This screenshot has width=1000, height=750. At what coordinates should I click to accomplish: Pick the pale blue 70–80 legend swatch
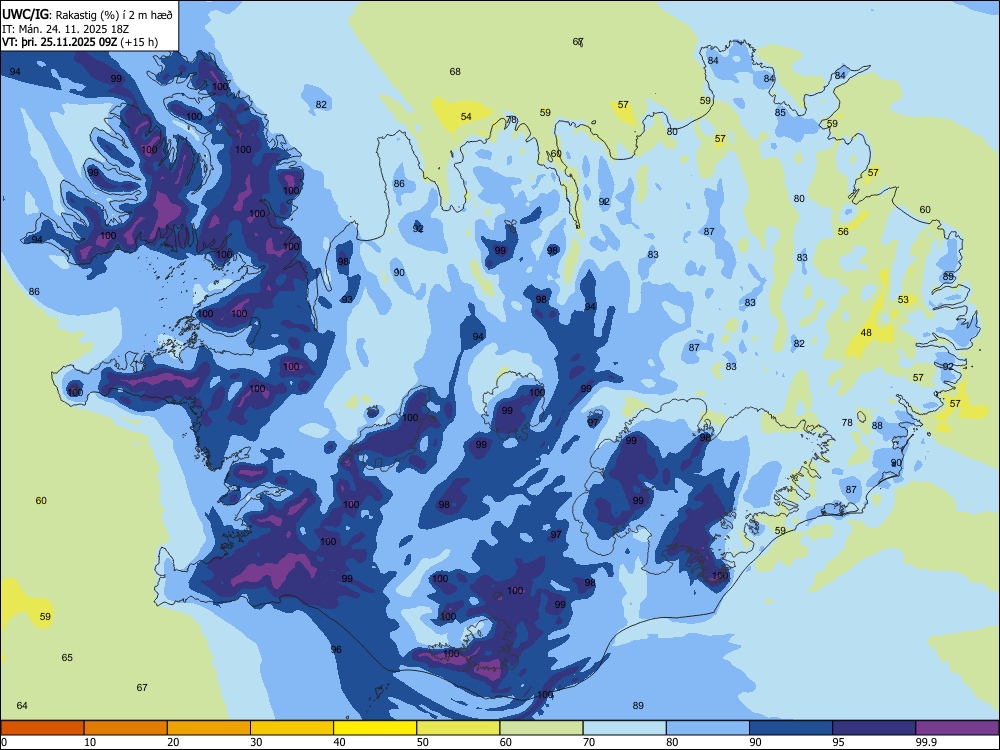coord(624,728)
